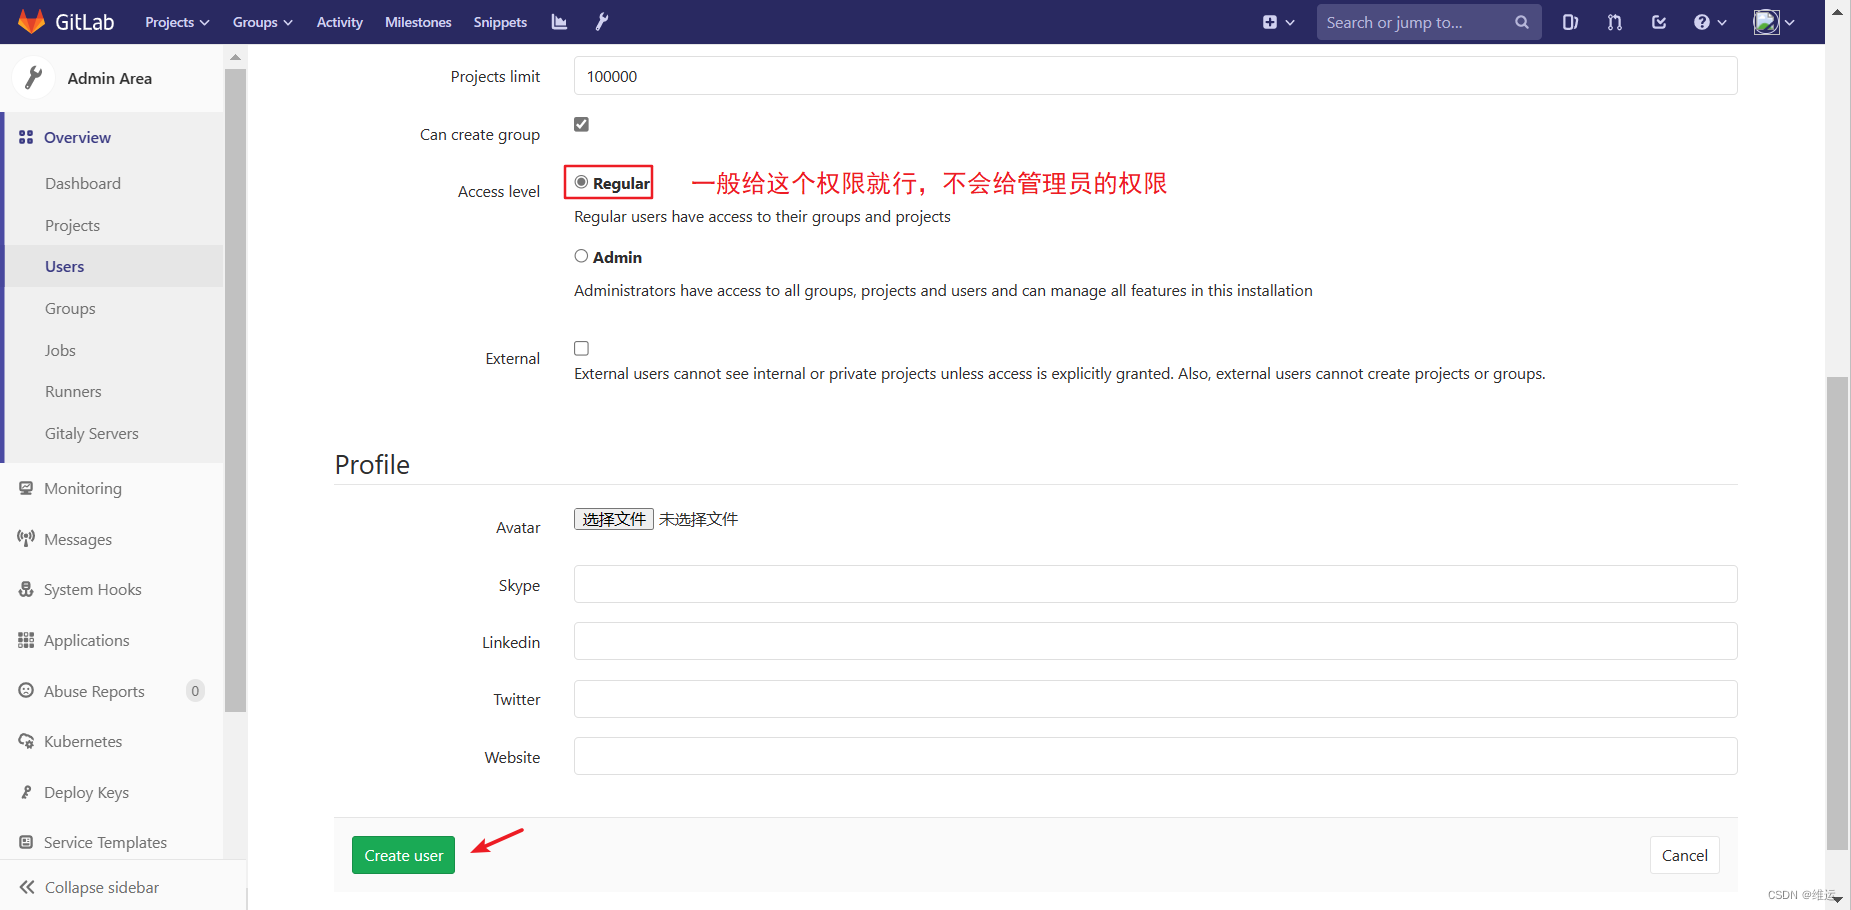
Task: Open Milestones in the top navbar
Action: click(x=418, y=22)
